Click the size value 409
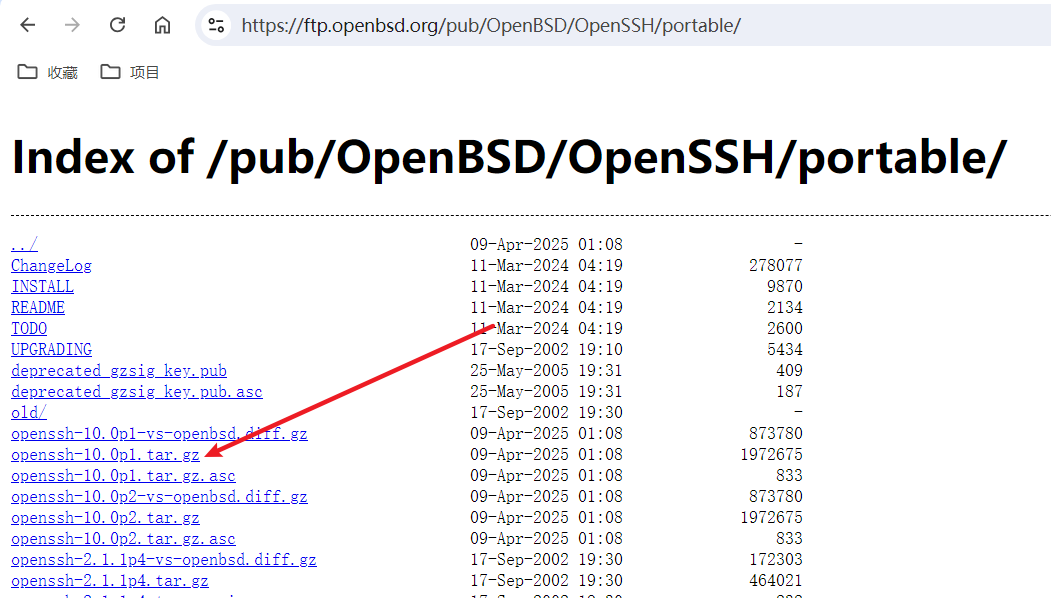The image size is (1051, 598). click(790, 371)
